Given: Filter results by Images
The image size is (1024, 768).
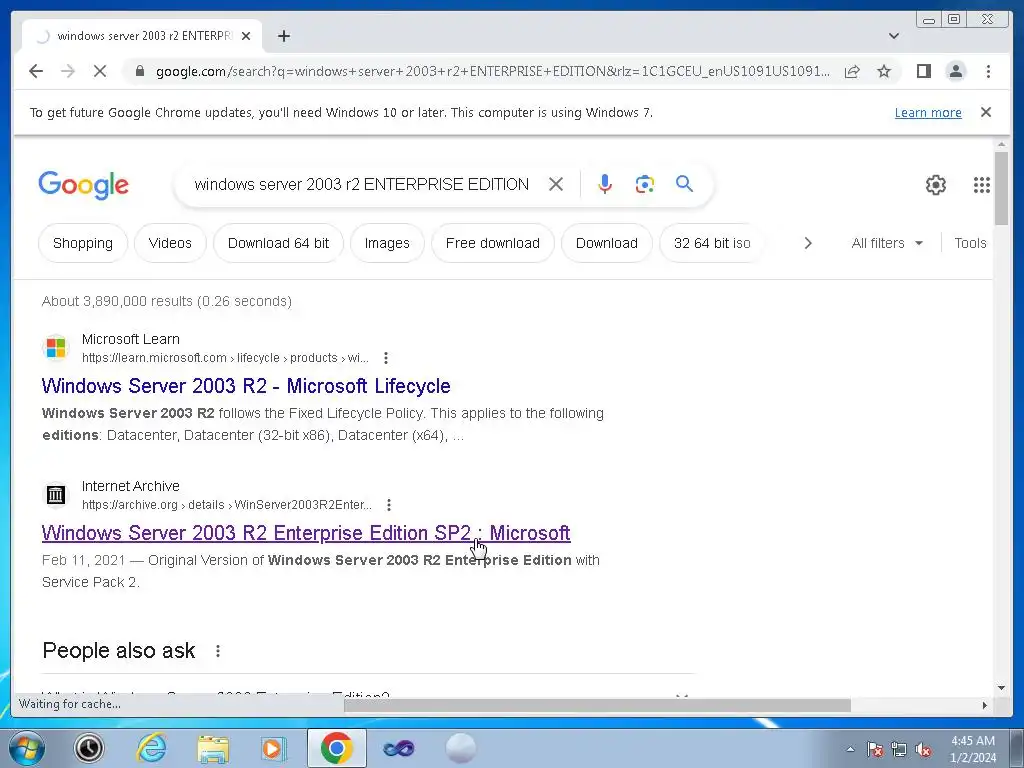Looking at the screenshot, I should 387,243.
